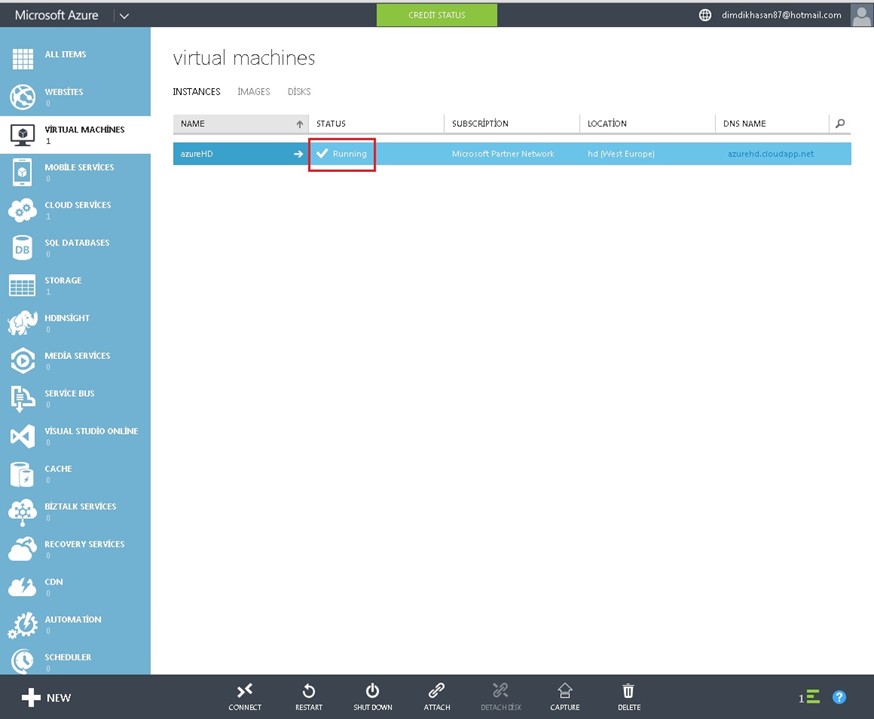874x719 pixels.
Task: Capture the virtual machine image
Action: point(564,695)
